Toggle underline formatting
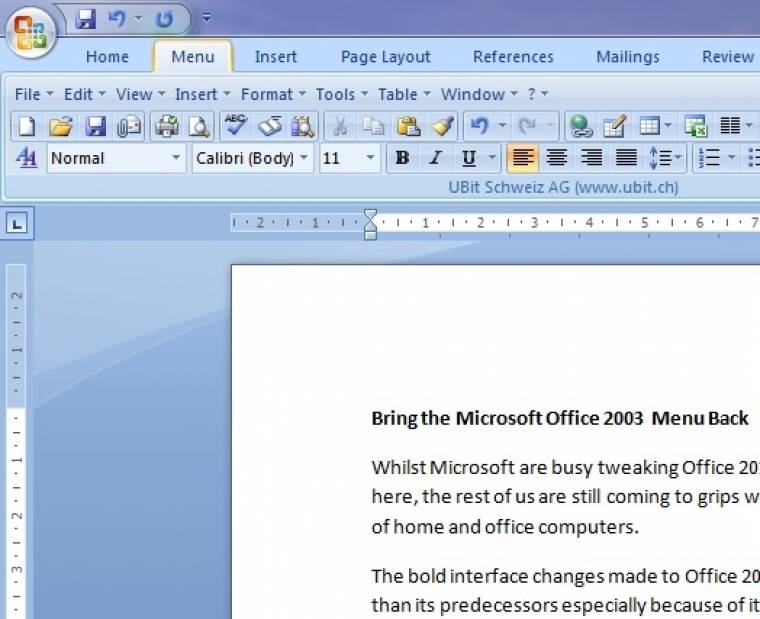The height and width of the screenshot is (619, 760). (x=469, y=158)
